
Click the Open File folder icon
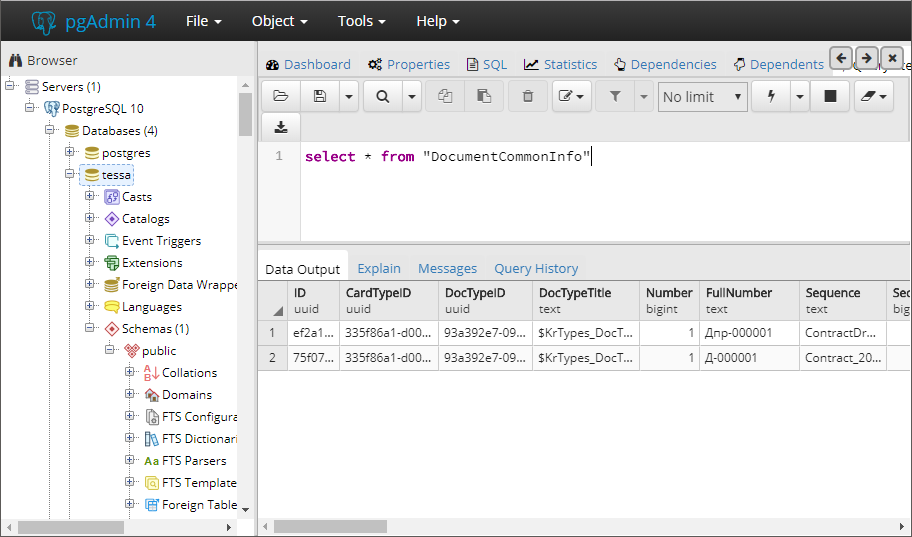coord(281,96)
